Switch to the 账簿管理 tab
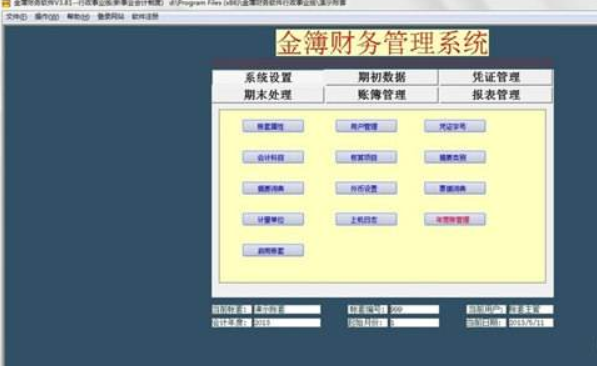The image size is (597, 366). pos(382,94)
